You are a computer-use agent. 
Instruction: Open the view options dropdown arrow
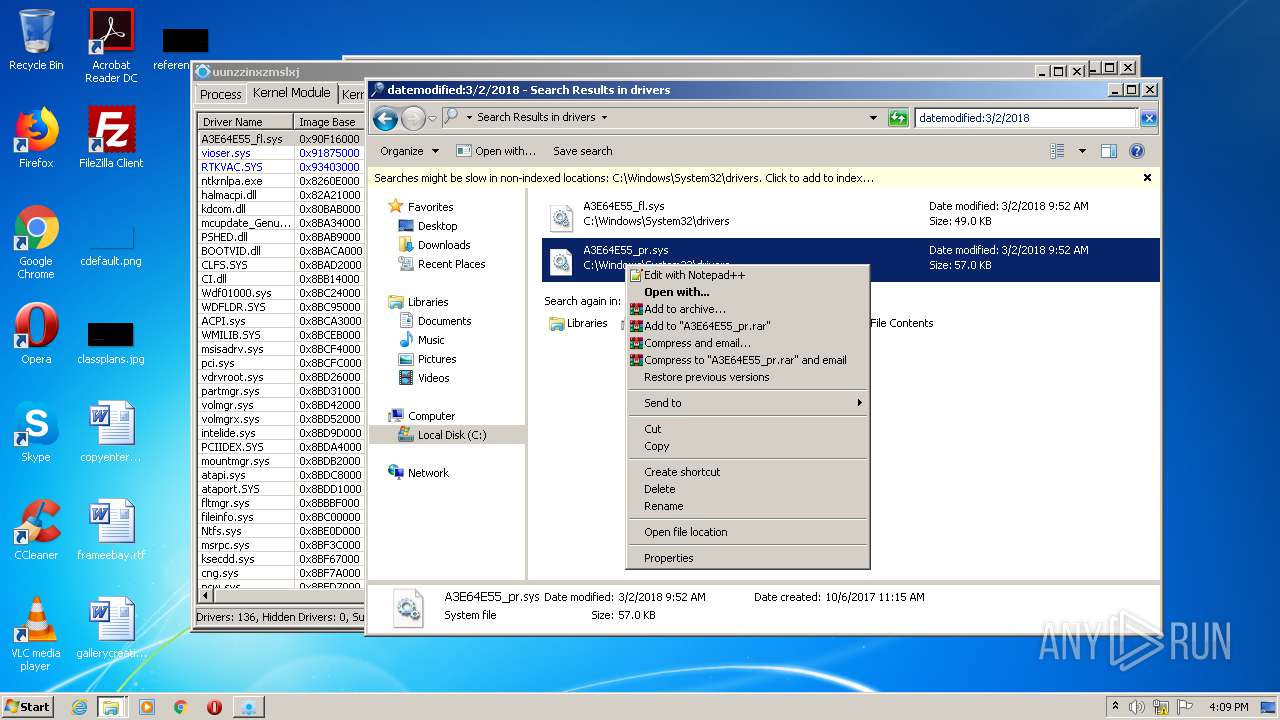(x=1082, y=151)
